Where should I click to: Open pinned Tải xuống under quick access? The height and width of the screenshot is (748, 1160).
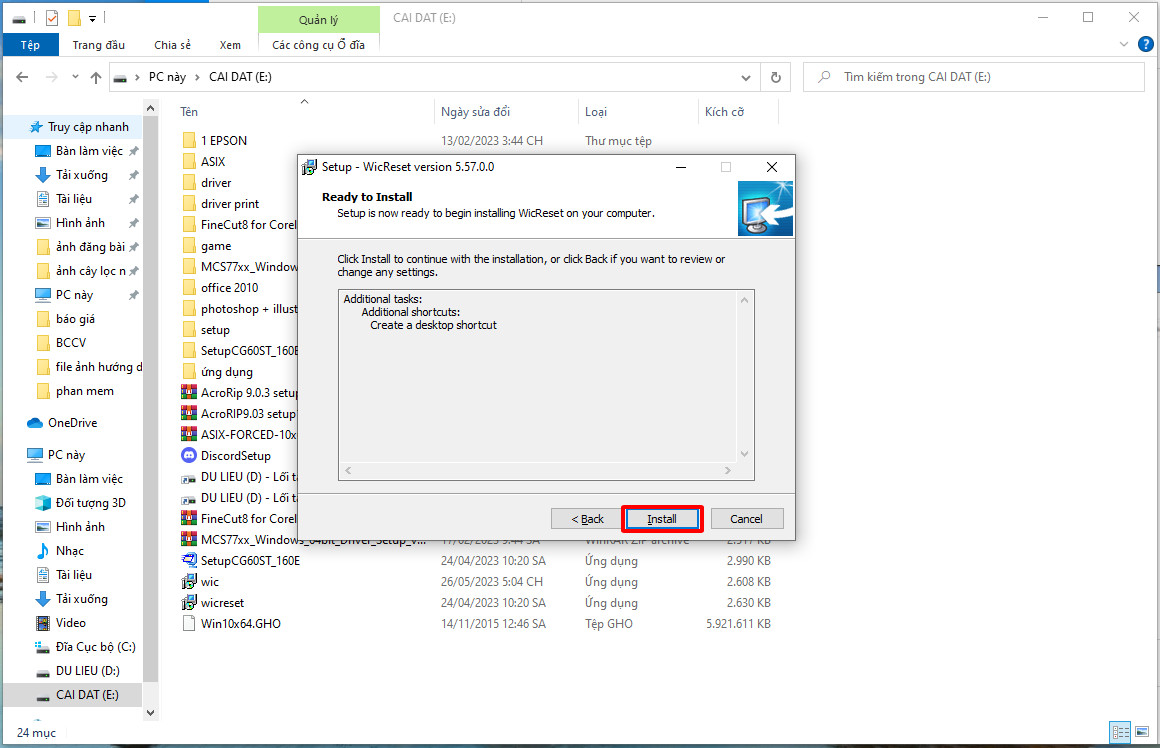point(81,175)
